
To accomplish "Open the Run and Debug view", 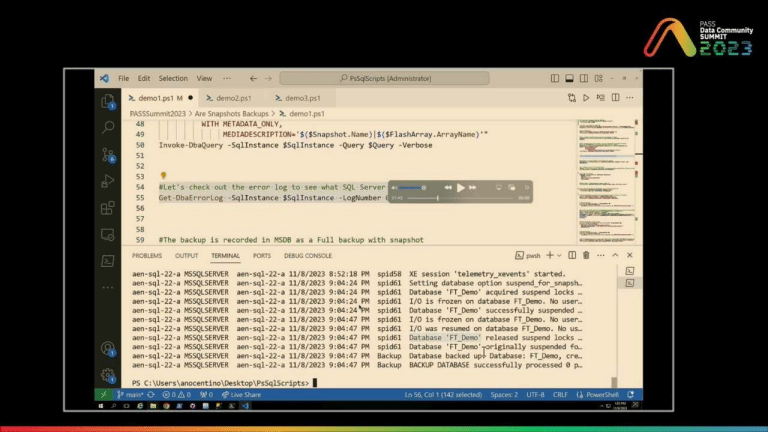I will point(108,181).
